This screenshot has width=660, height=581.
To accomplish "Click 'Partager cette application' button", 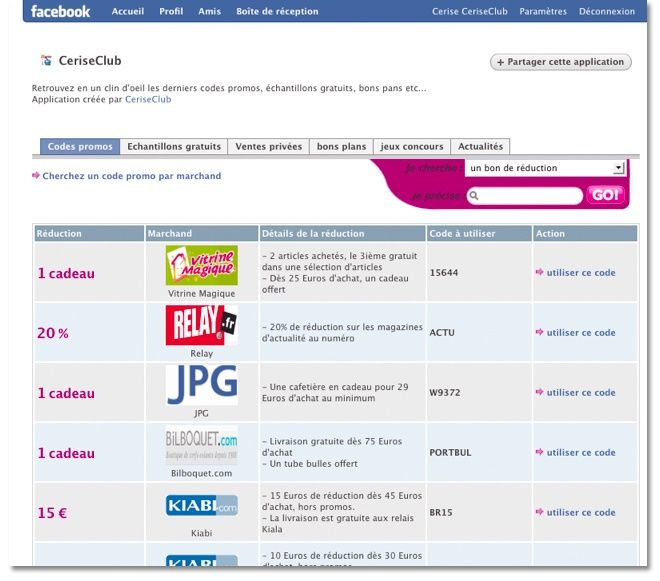I will [x=561, y=62].
